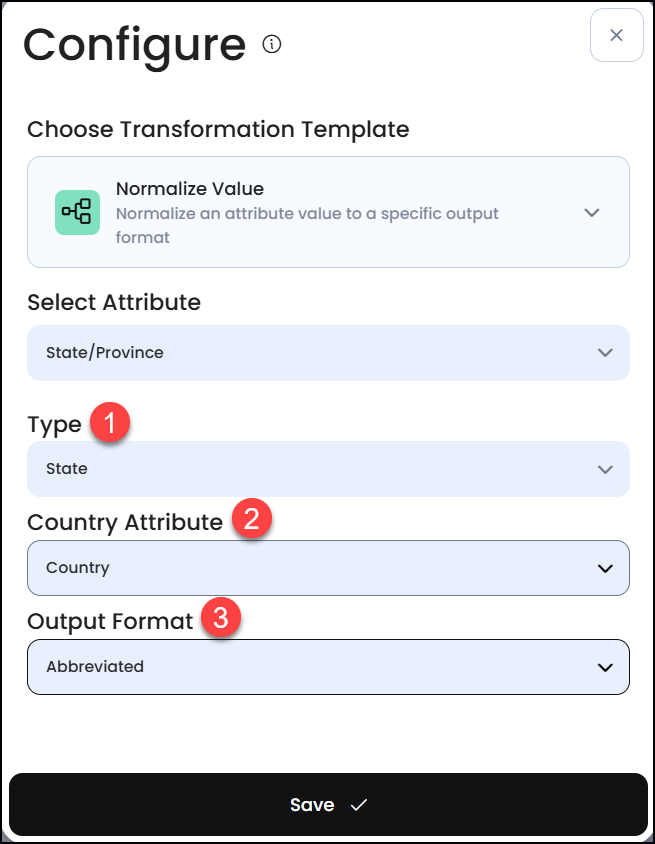Open the Normalize Value template selector
Image resolution: width=655 pixels, height=844 pixels.
tap(328, 212)
